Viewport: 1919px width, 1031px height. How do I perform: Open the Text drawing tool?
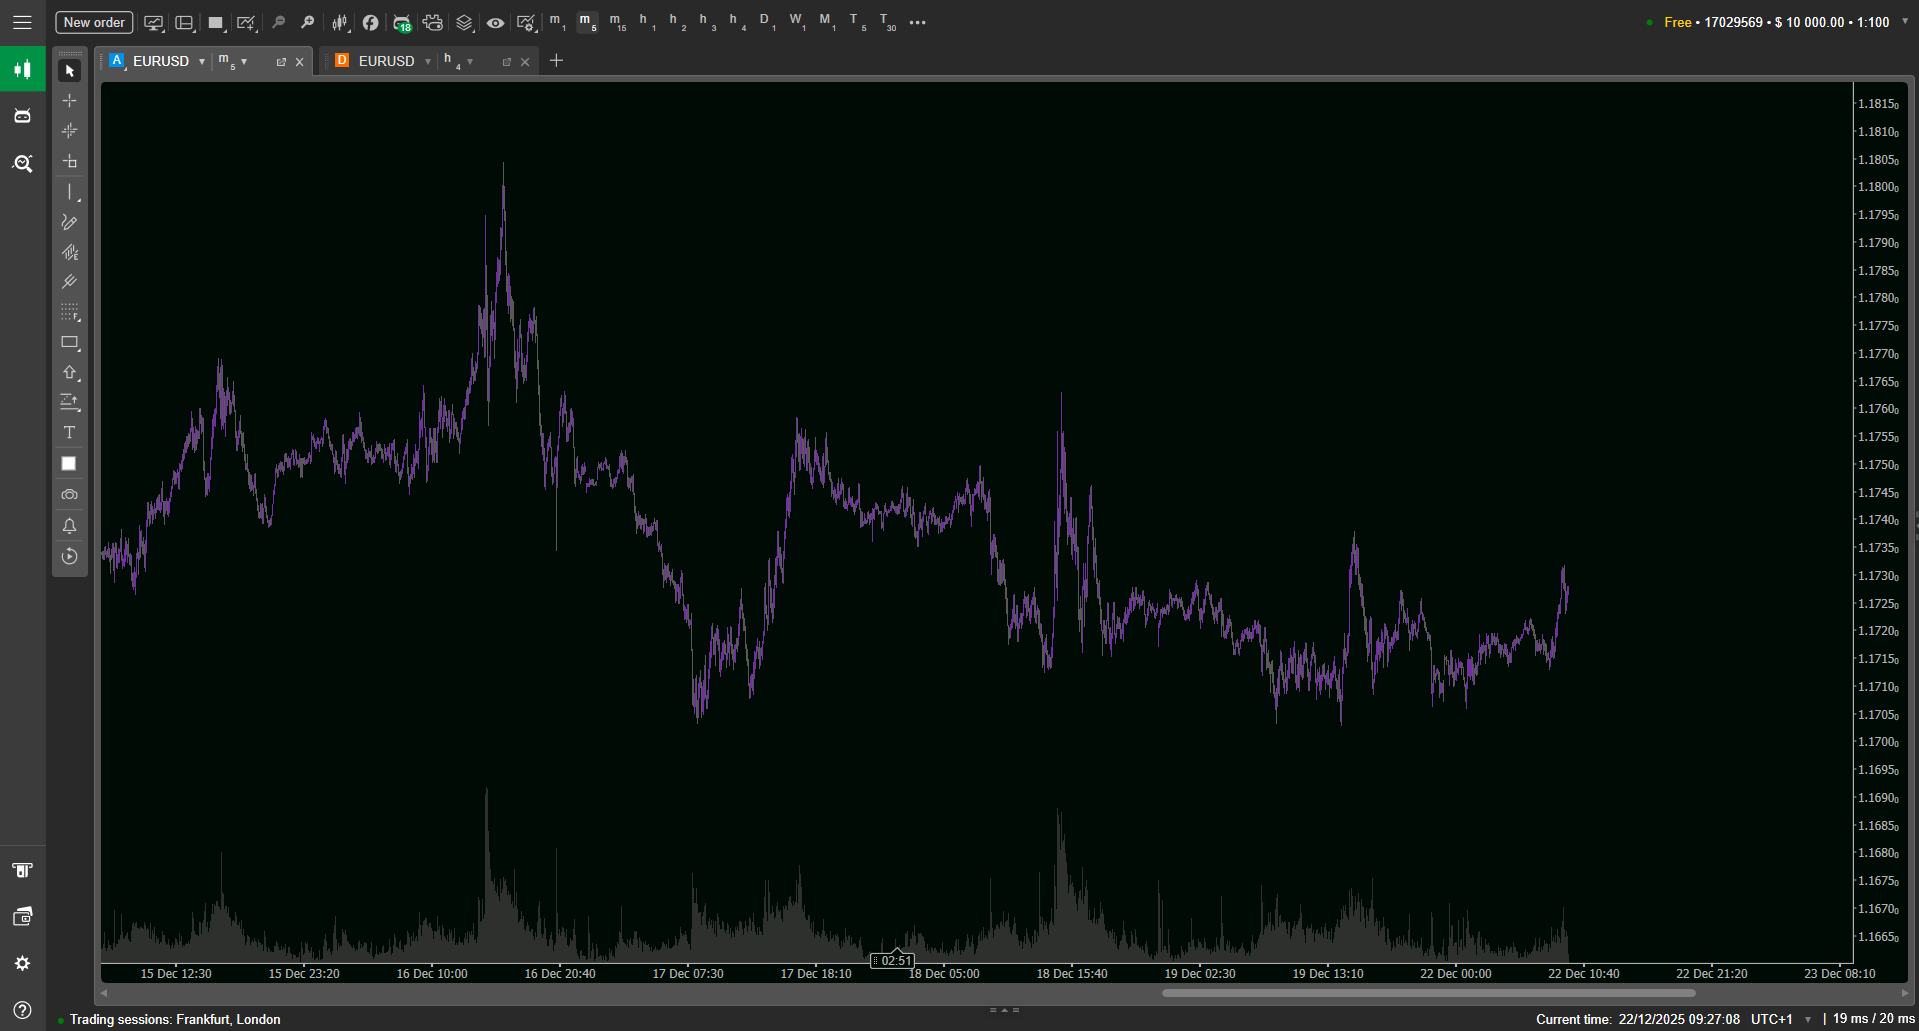click(70, 433)
